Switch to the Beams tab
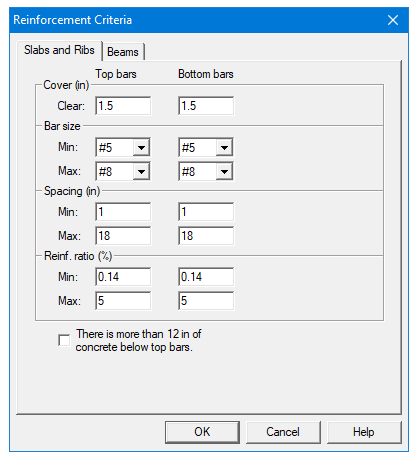This screenshot has width=419, height=460. 123,52
